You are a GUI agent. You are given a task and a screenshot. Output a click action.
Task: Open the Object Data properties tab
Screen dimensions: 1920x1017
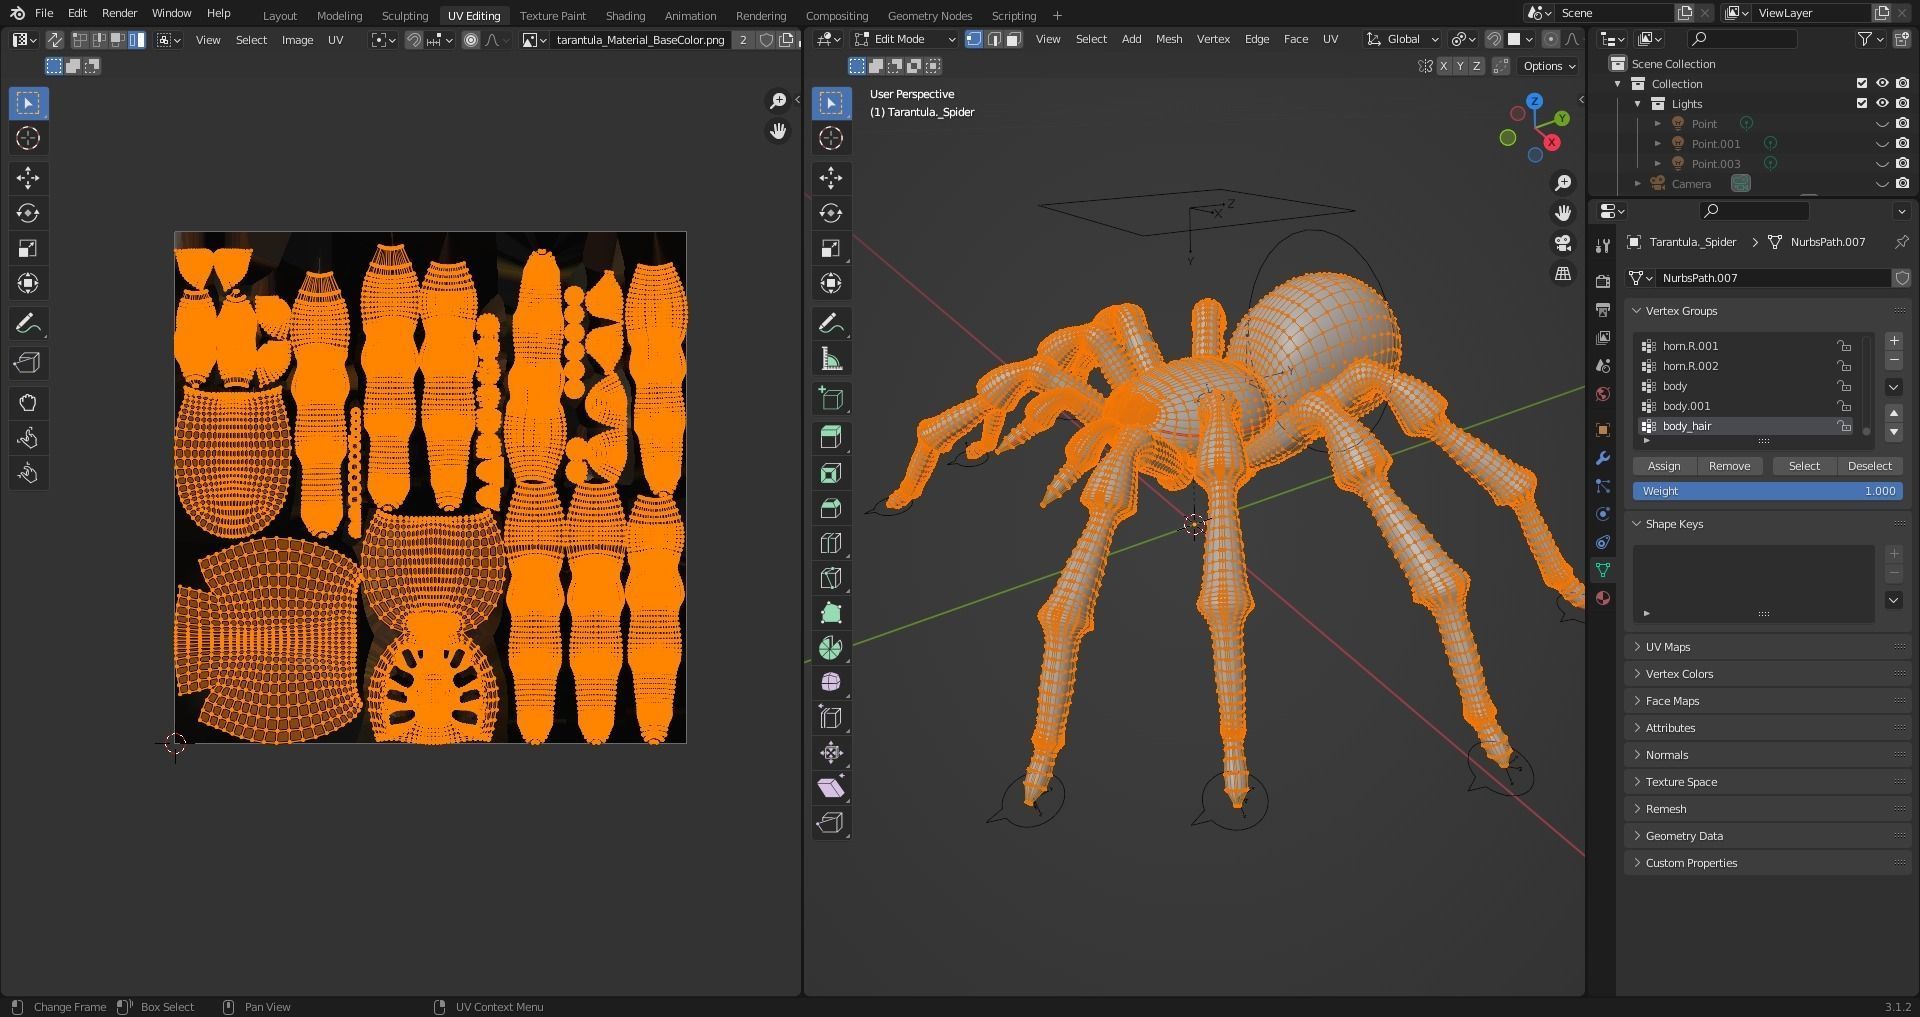tap(1603, 570)
